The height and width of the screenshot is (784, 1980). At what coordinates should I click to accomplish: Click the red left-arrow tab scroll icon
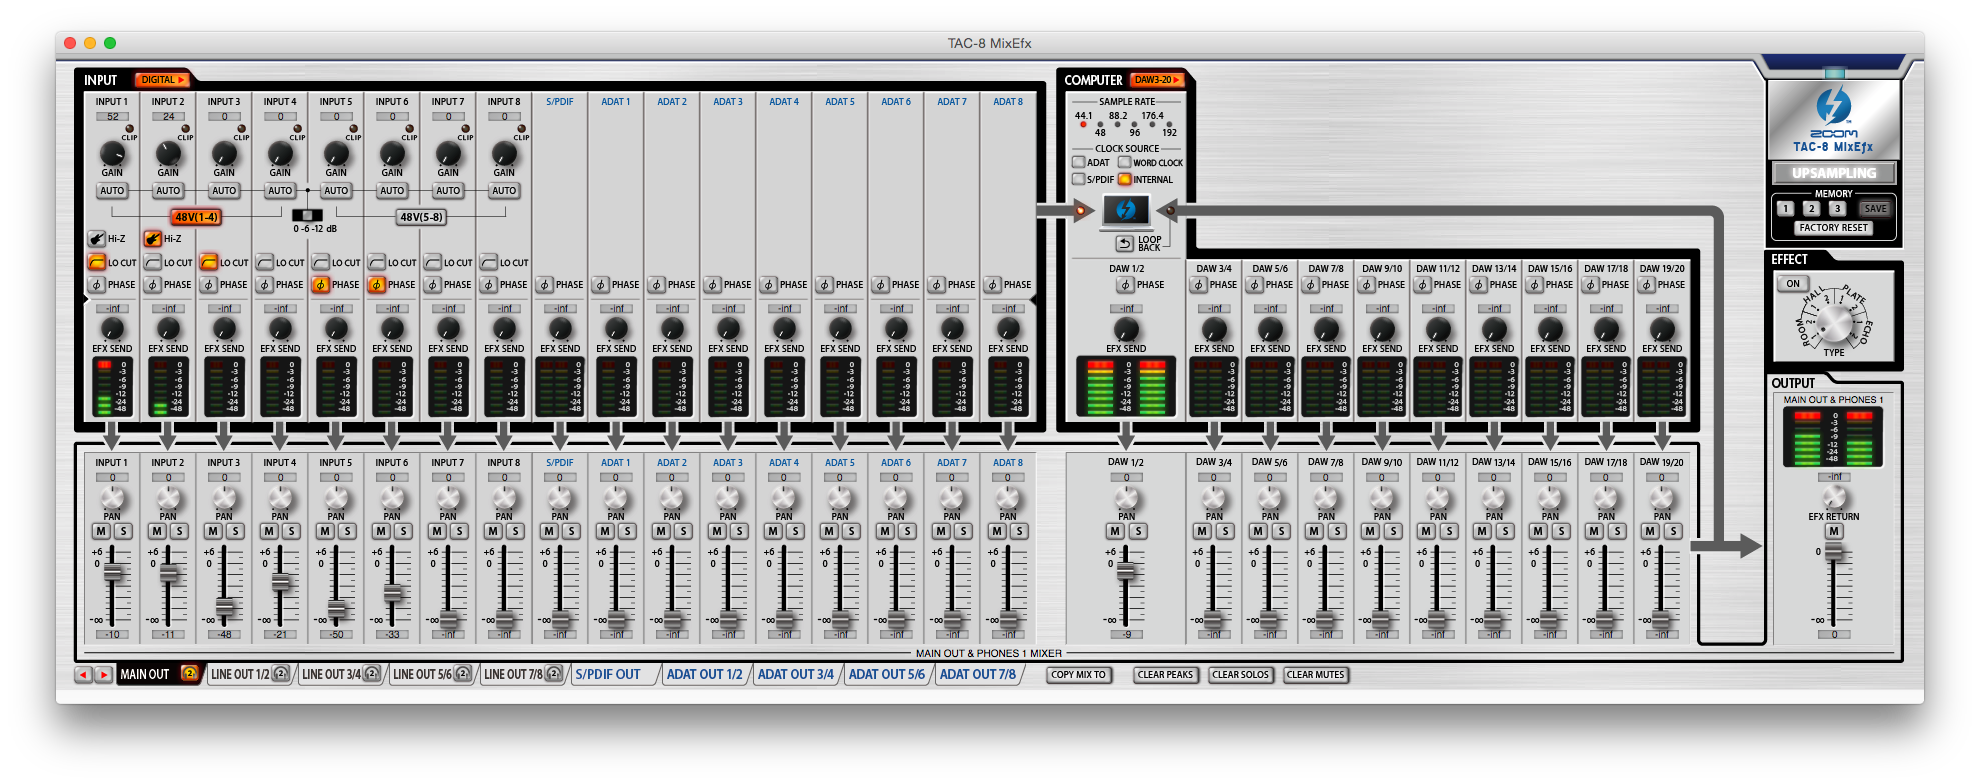pos(84,675)
